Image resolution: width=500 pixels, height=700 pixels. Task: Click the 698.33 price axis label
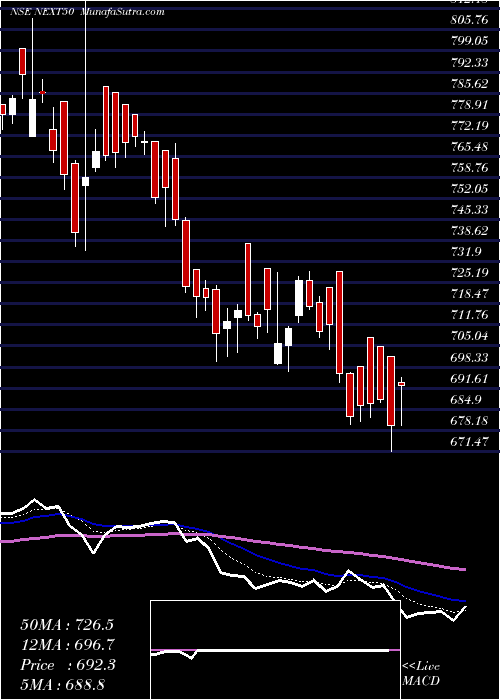[x=468, y=358]
